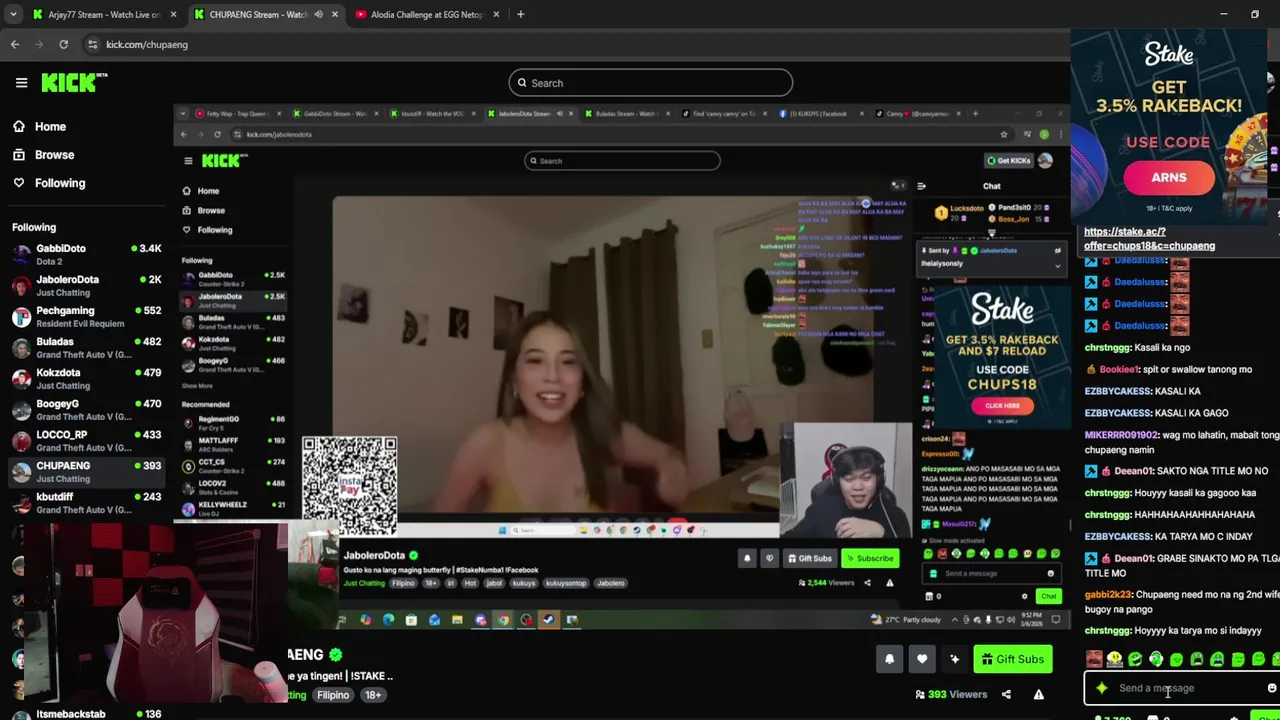Open a new browser tab
Image resolution: width=1280 pixels, height=720 pixels.
coord(520,14)
